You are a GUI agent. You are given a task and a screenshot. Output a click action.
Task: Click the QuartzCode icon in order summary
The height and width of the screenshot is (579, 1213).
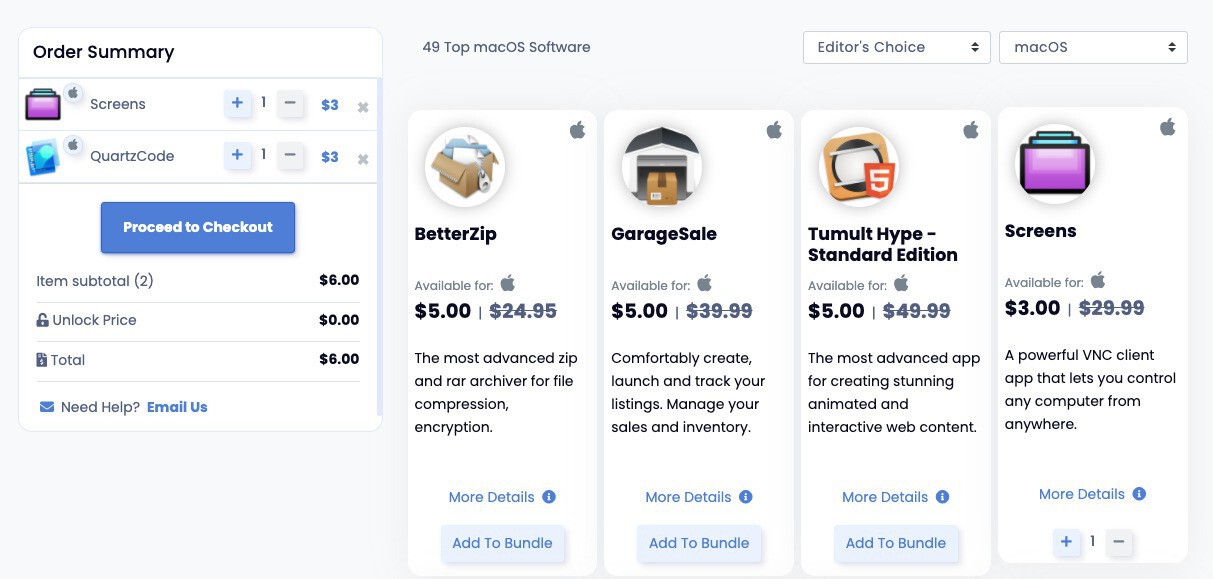pos(43,157)
